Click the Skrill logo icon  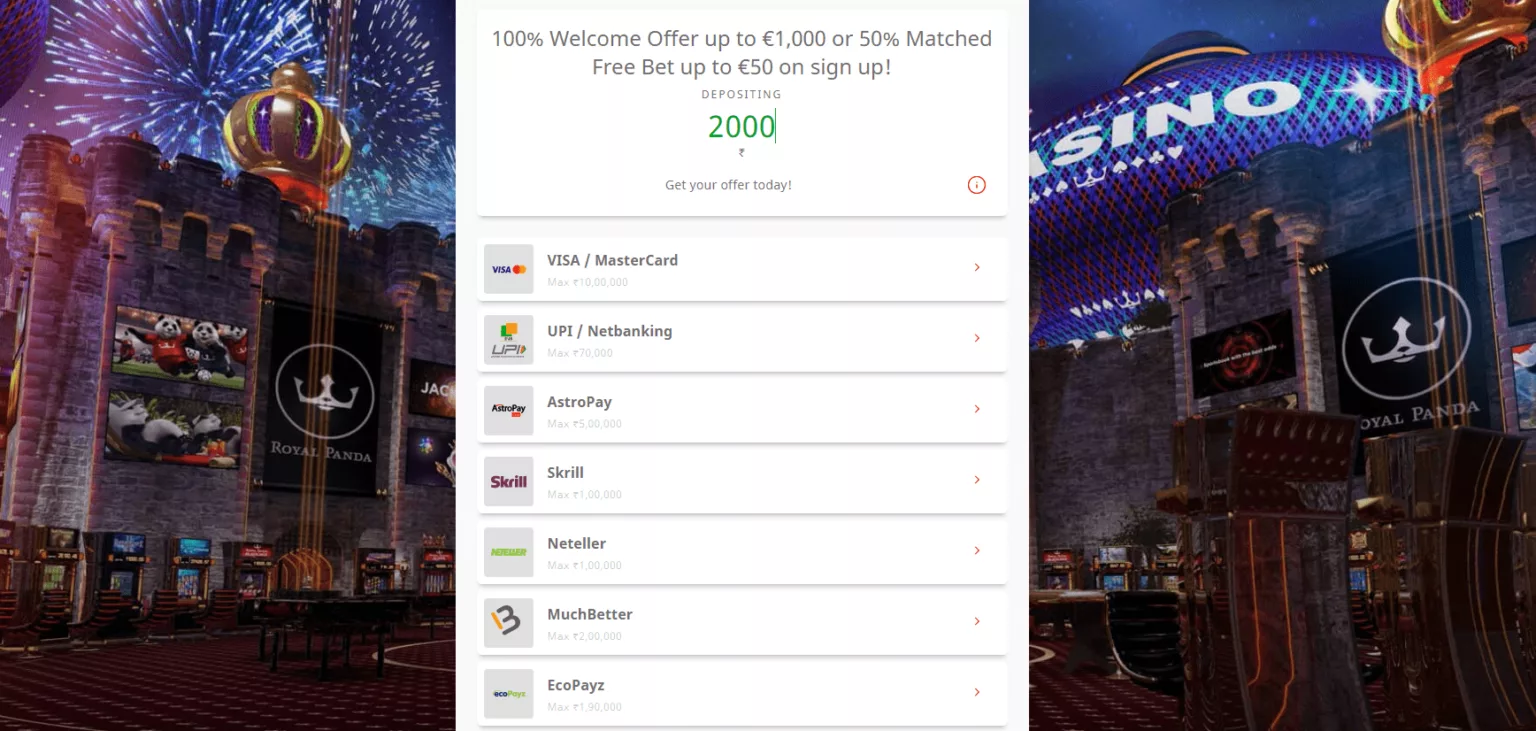coord(509,481)
